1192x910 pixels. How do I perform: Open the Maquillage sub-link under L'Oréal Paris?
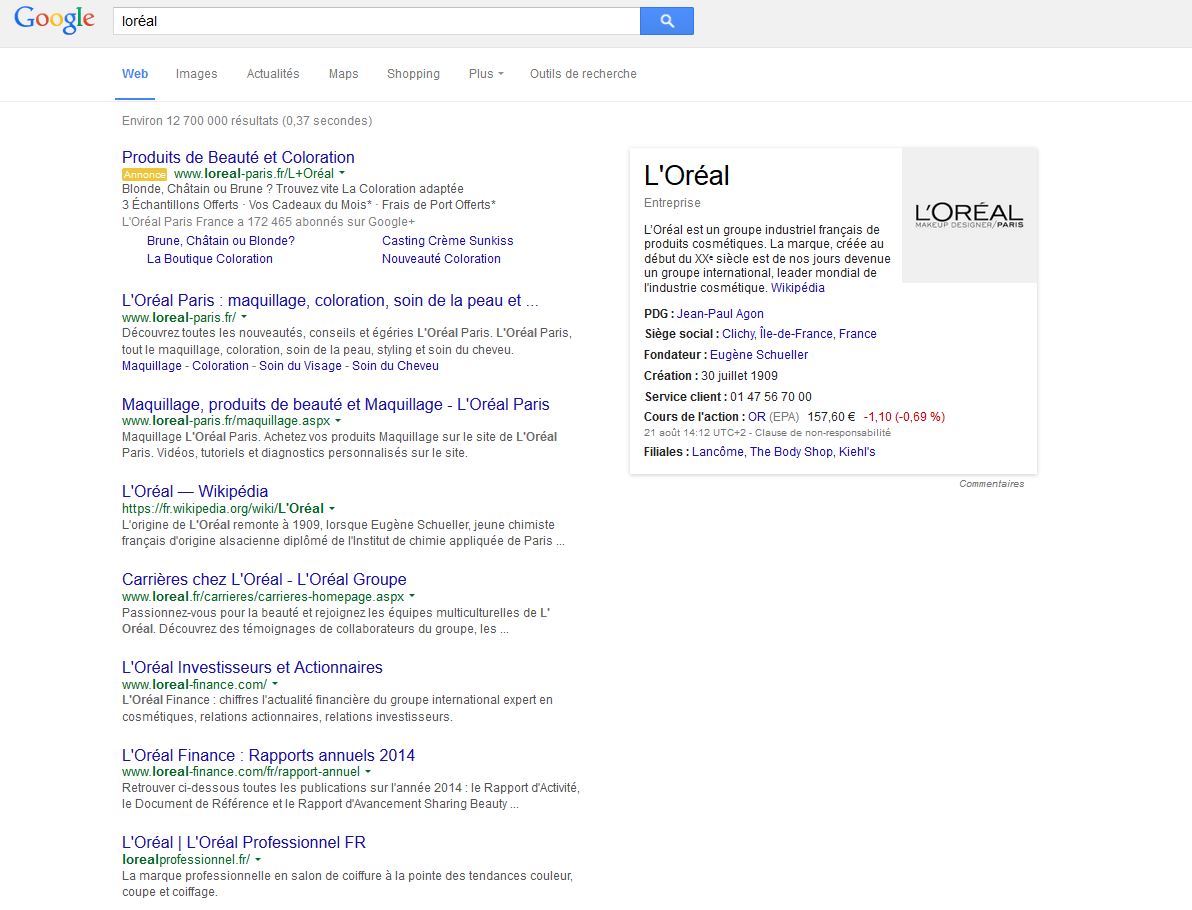tap(151, 366)
